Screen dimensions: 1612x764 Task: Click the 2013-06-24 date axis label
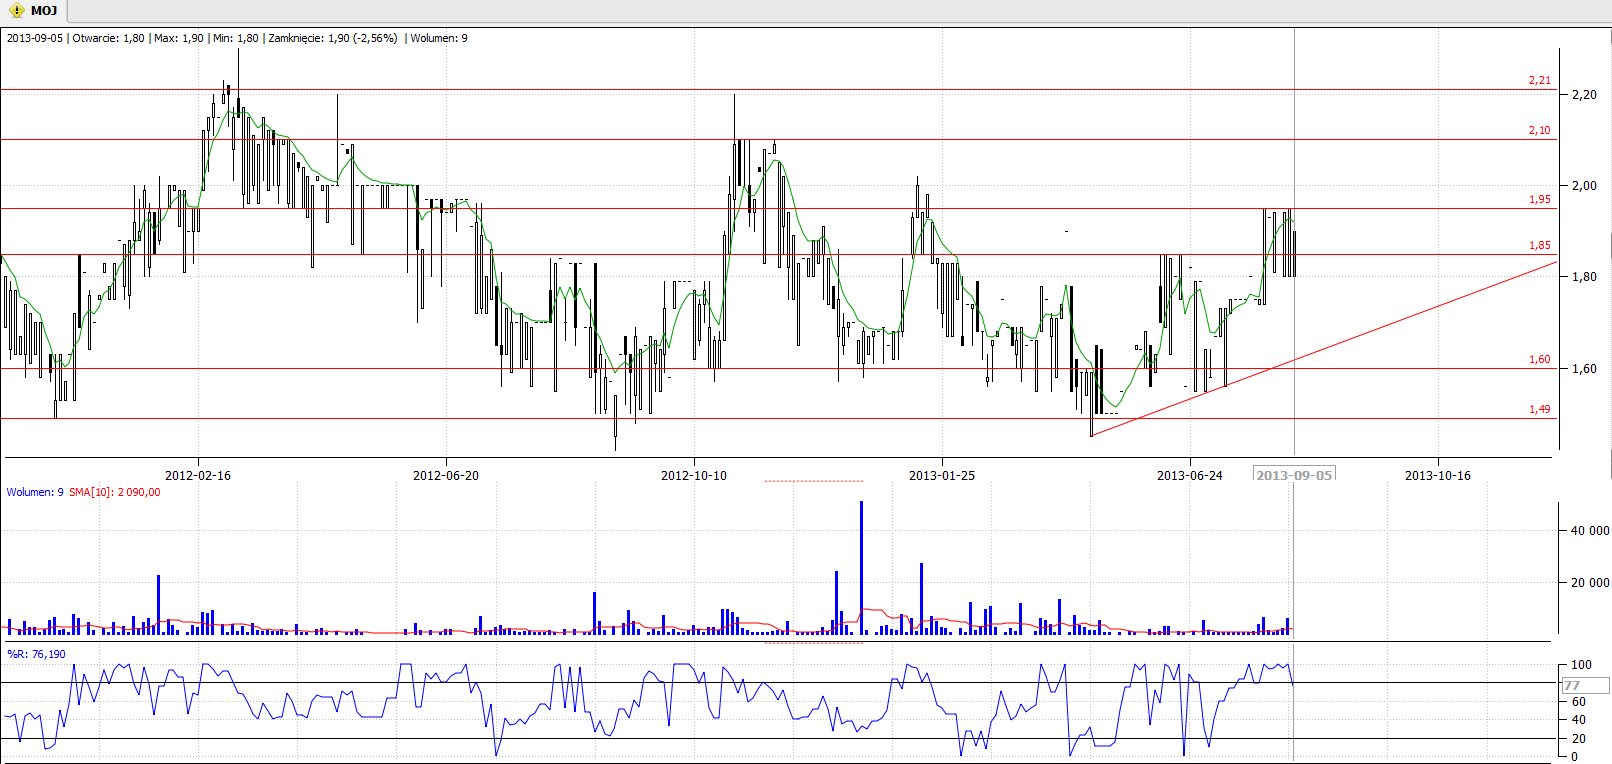click(x=1190, y=475)
